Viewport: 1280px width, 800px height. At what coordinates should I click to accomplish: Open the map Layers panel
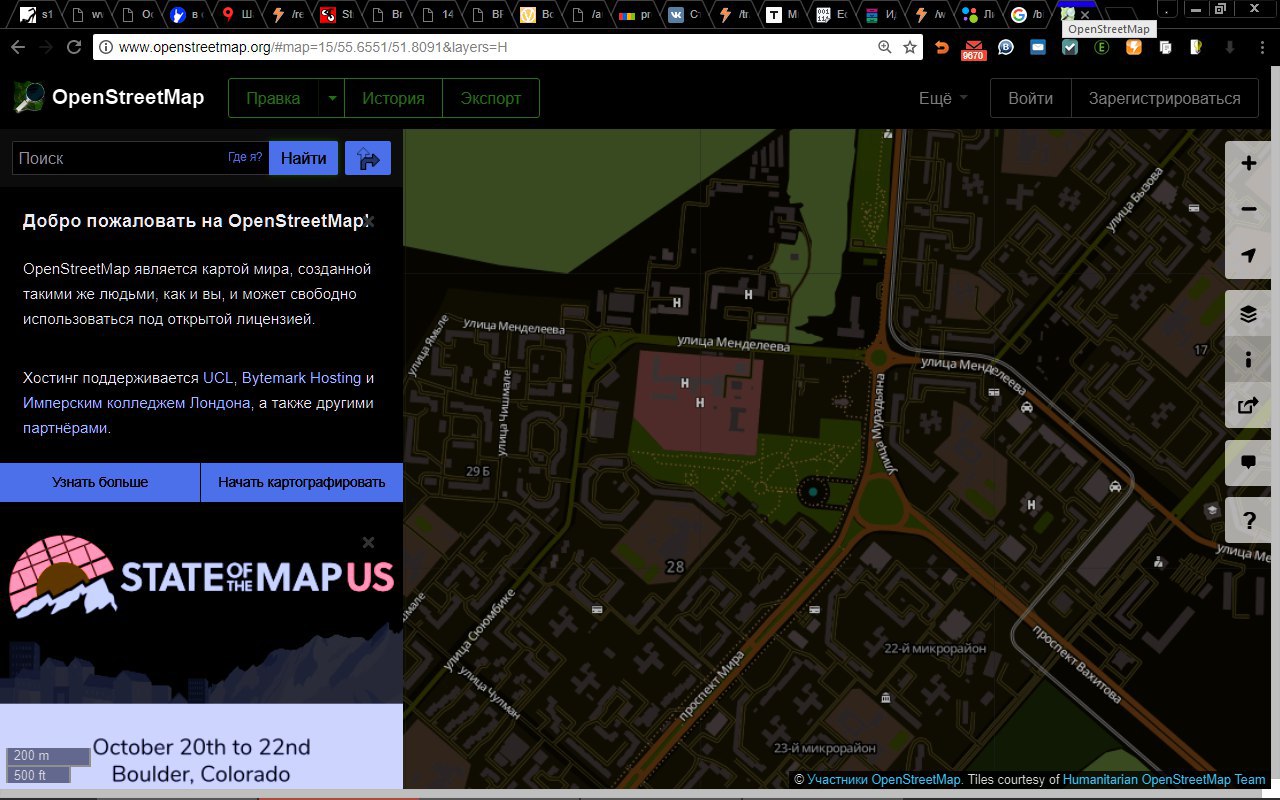click(1248, 314)
